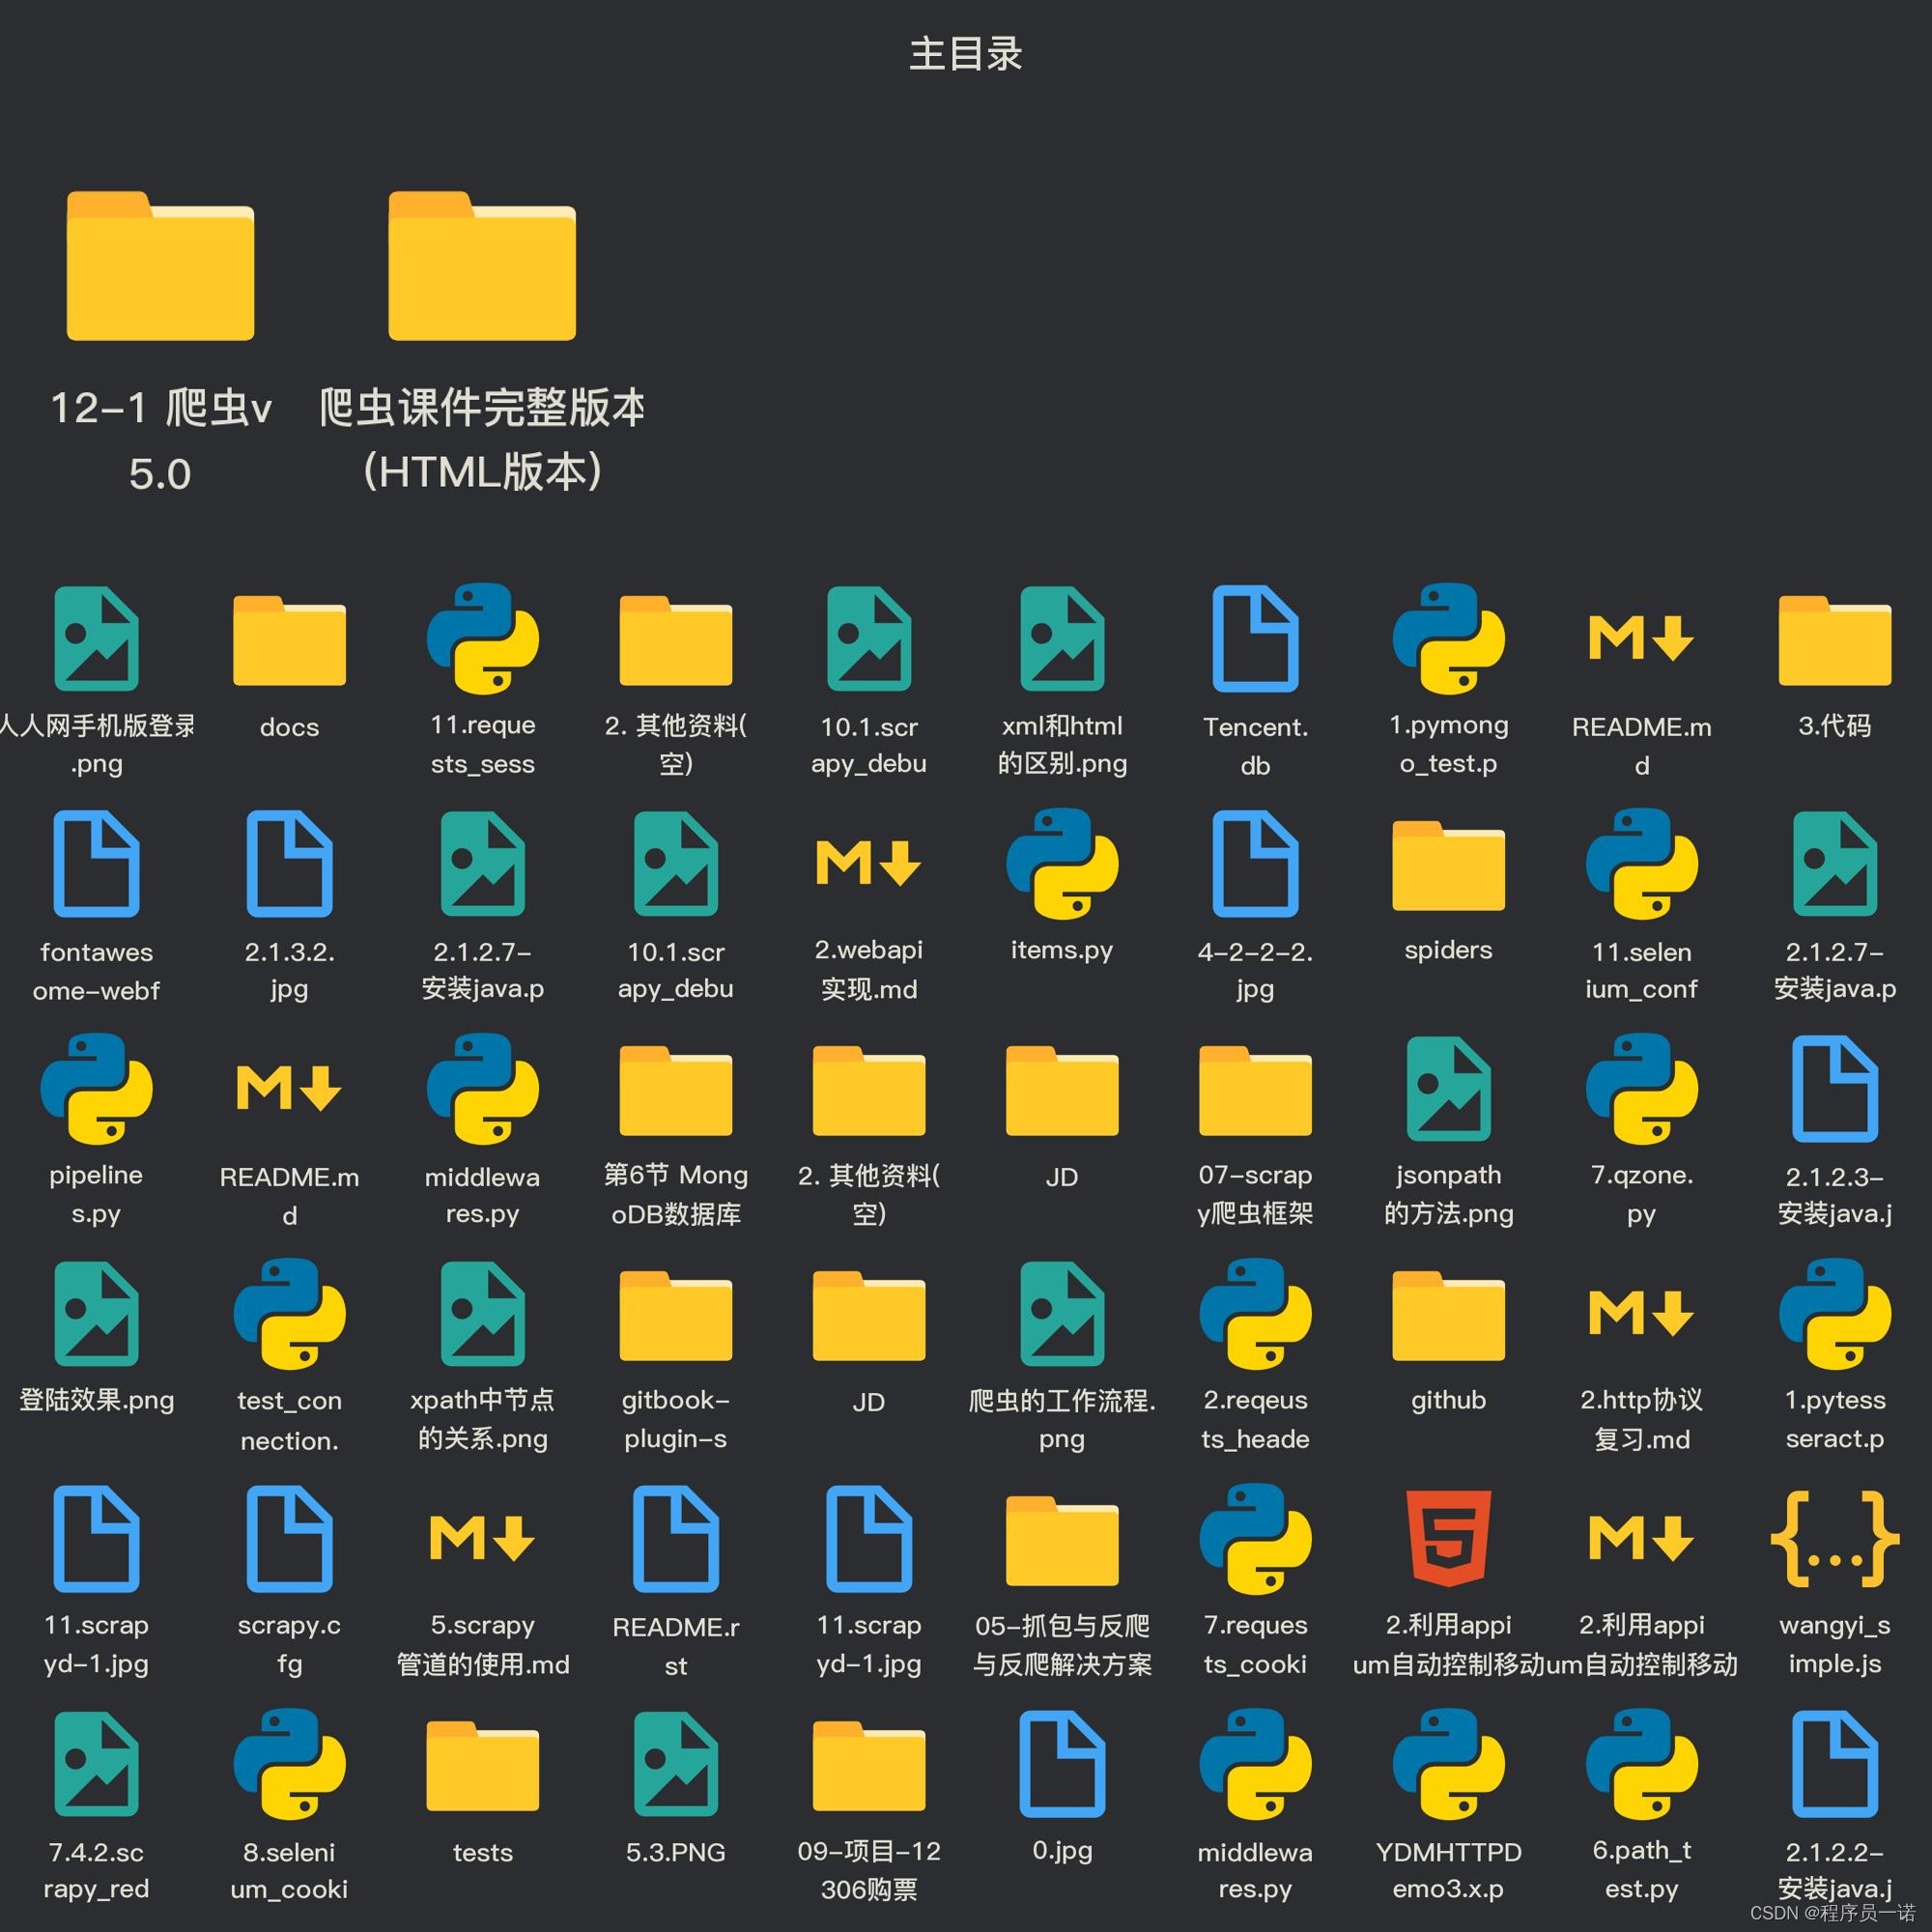This screenshot has height=1932, width=1932.
Task: Open HTML5 file 2.利用appium自动控制移动
Action: tap(1448, 1539)
